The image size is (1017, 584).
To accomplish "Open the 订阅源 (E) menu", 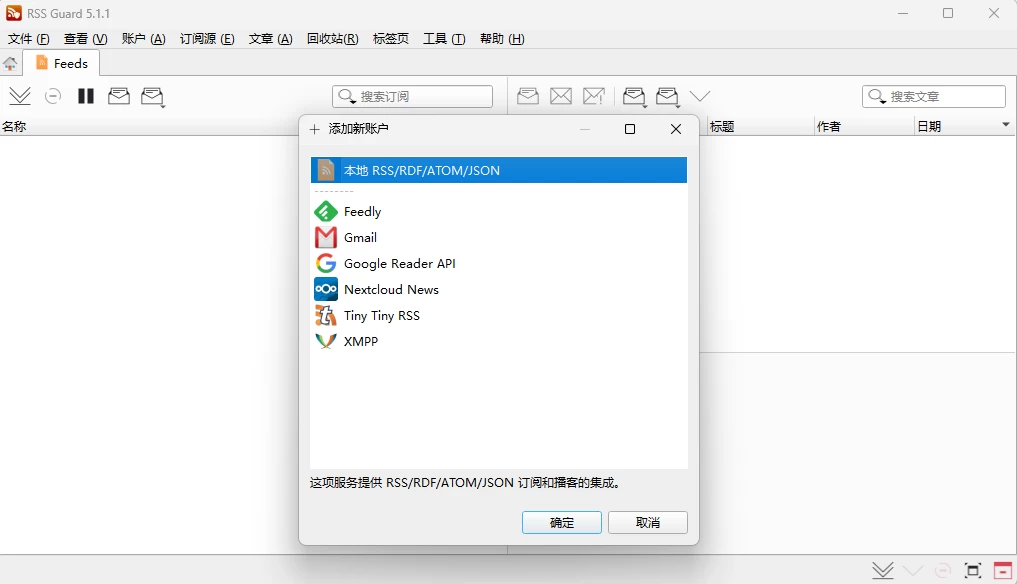I will pos(207,39).
